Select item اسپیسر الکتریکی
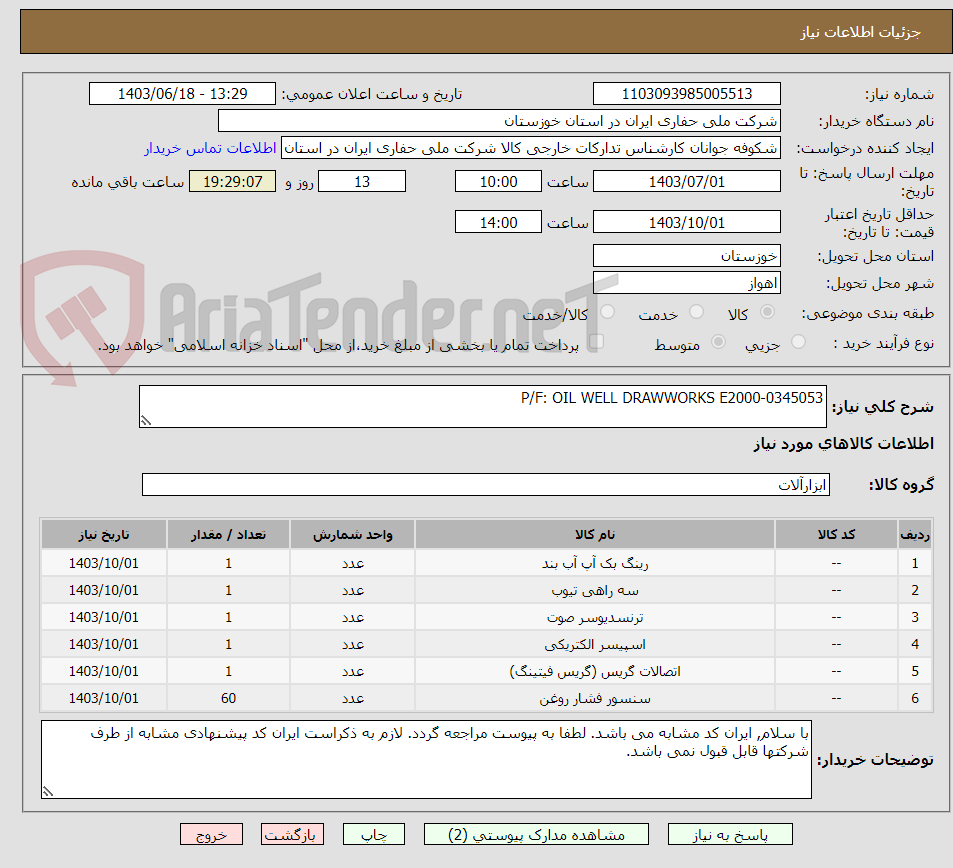Image resolution: width=953 pixels, height=868 pixels. 594,644
